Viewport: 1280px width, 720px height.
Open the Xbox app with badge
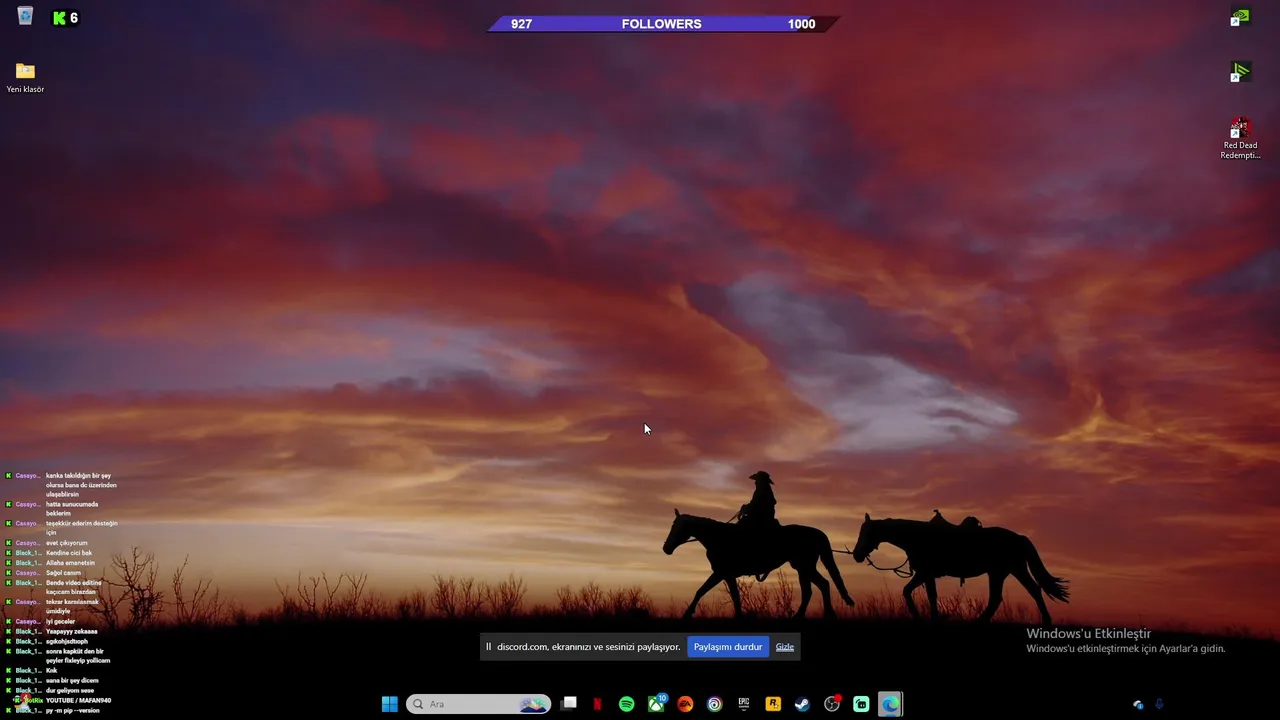click(656, 704)
